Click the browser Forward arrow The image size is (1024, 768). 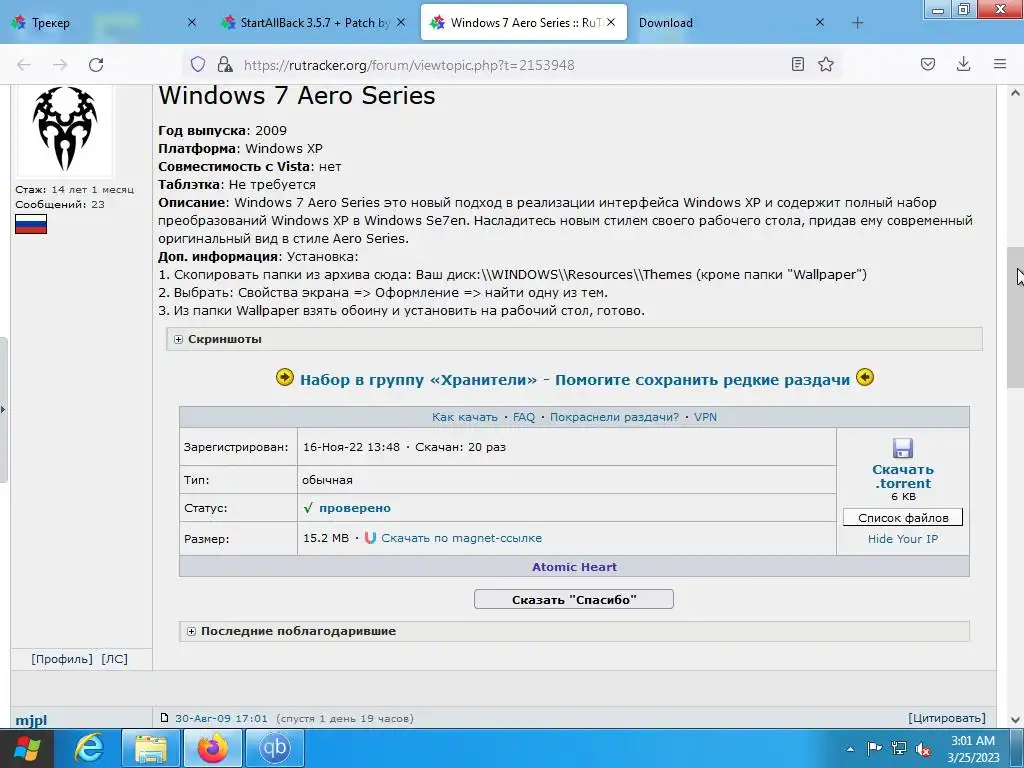tap(60, 65)
